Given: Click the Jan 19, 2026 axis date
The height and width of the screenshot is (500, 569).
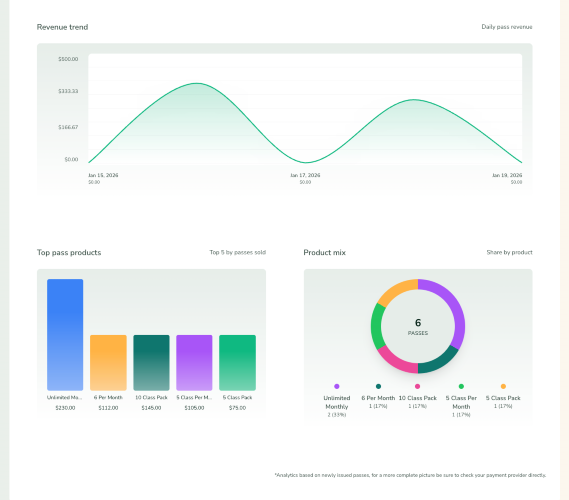Looking at the screenshot, I should [507, 175].
